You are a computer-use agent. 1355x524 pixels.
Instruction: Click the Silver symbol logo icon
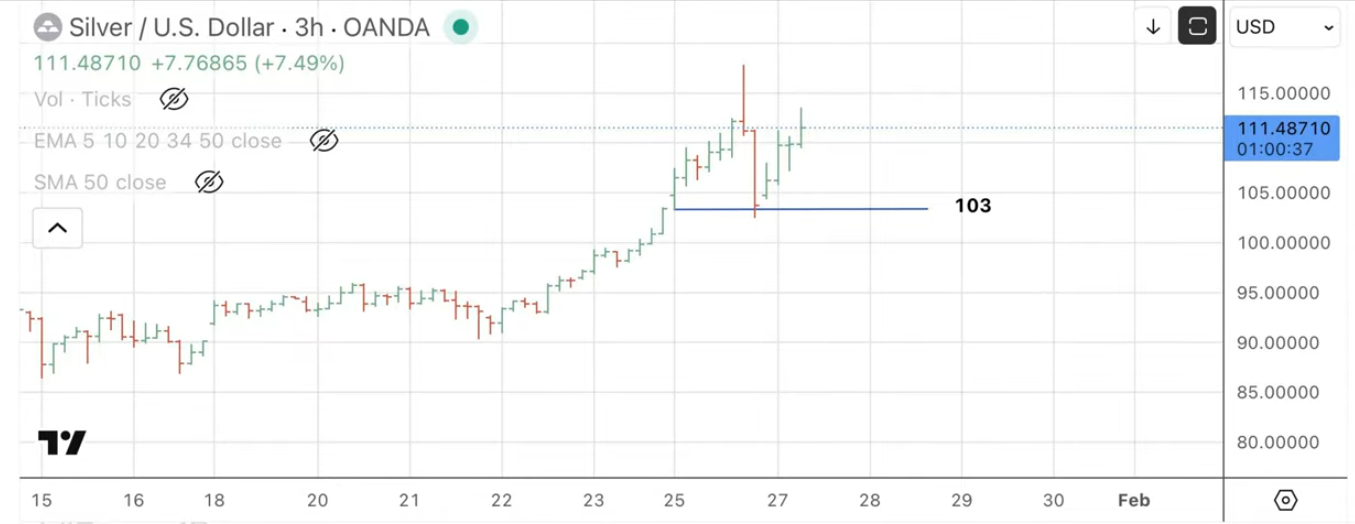point(46,27)
